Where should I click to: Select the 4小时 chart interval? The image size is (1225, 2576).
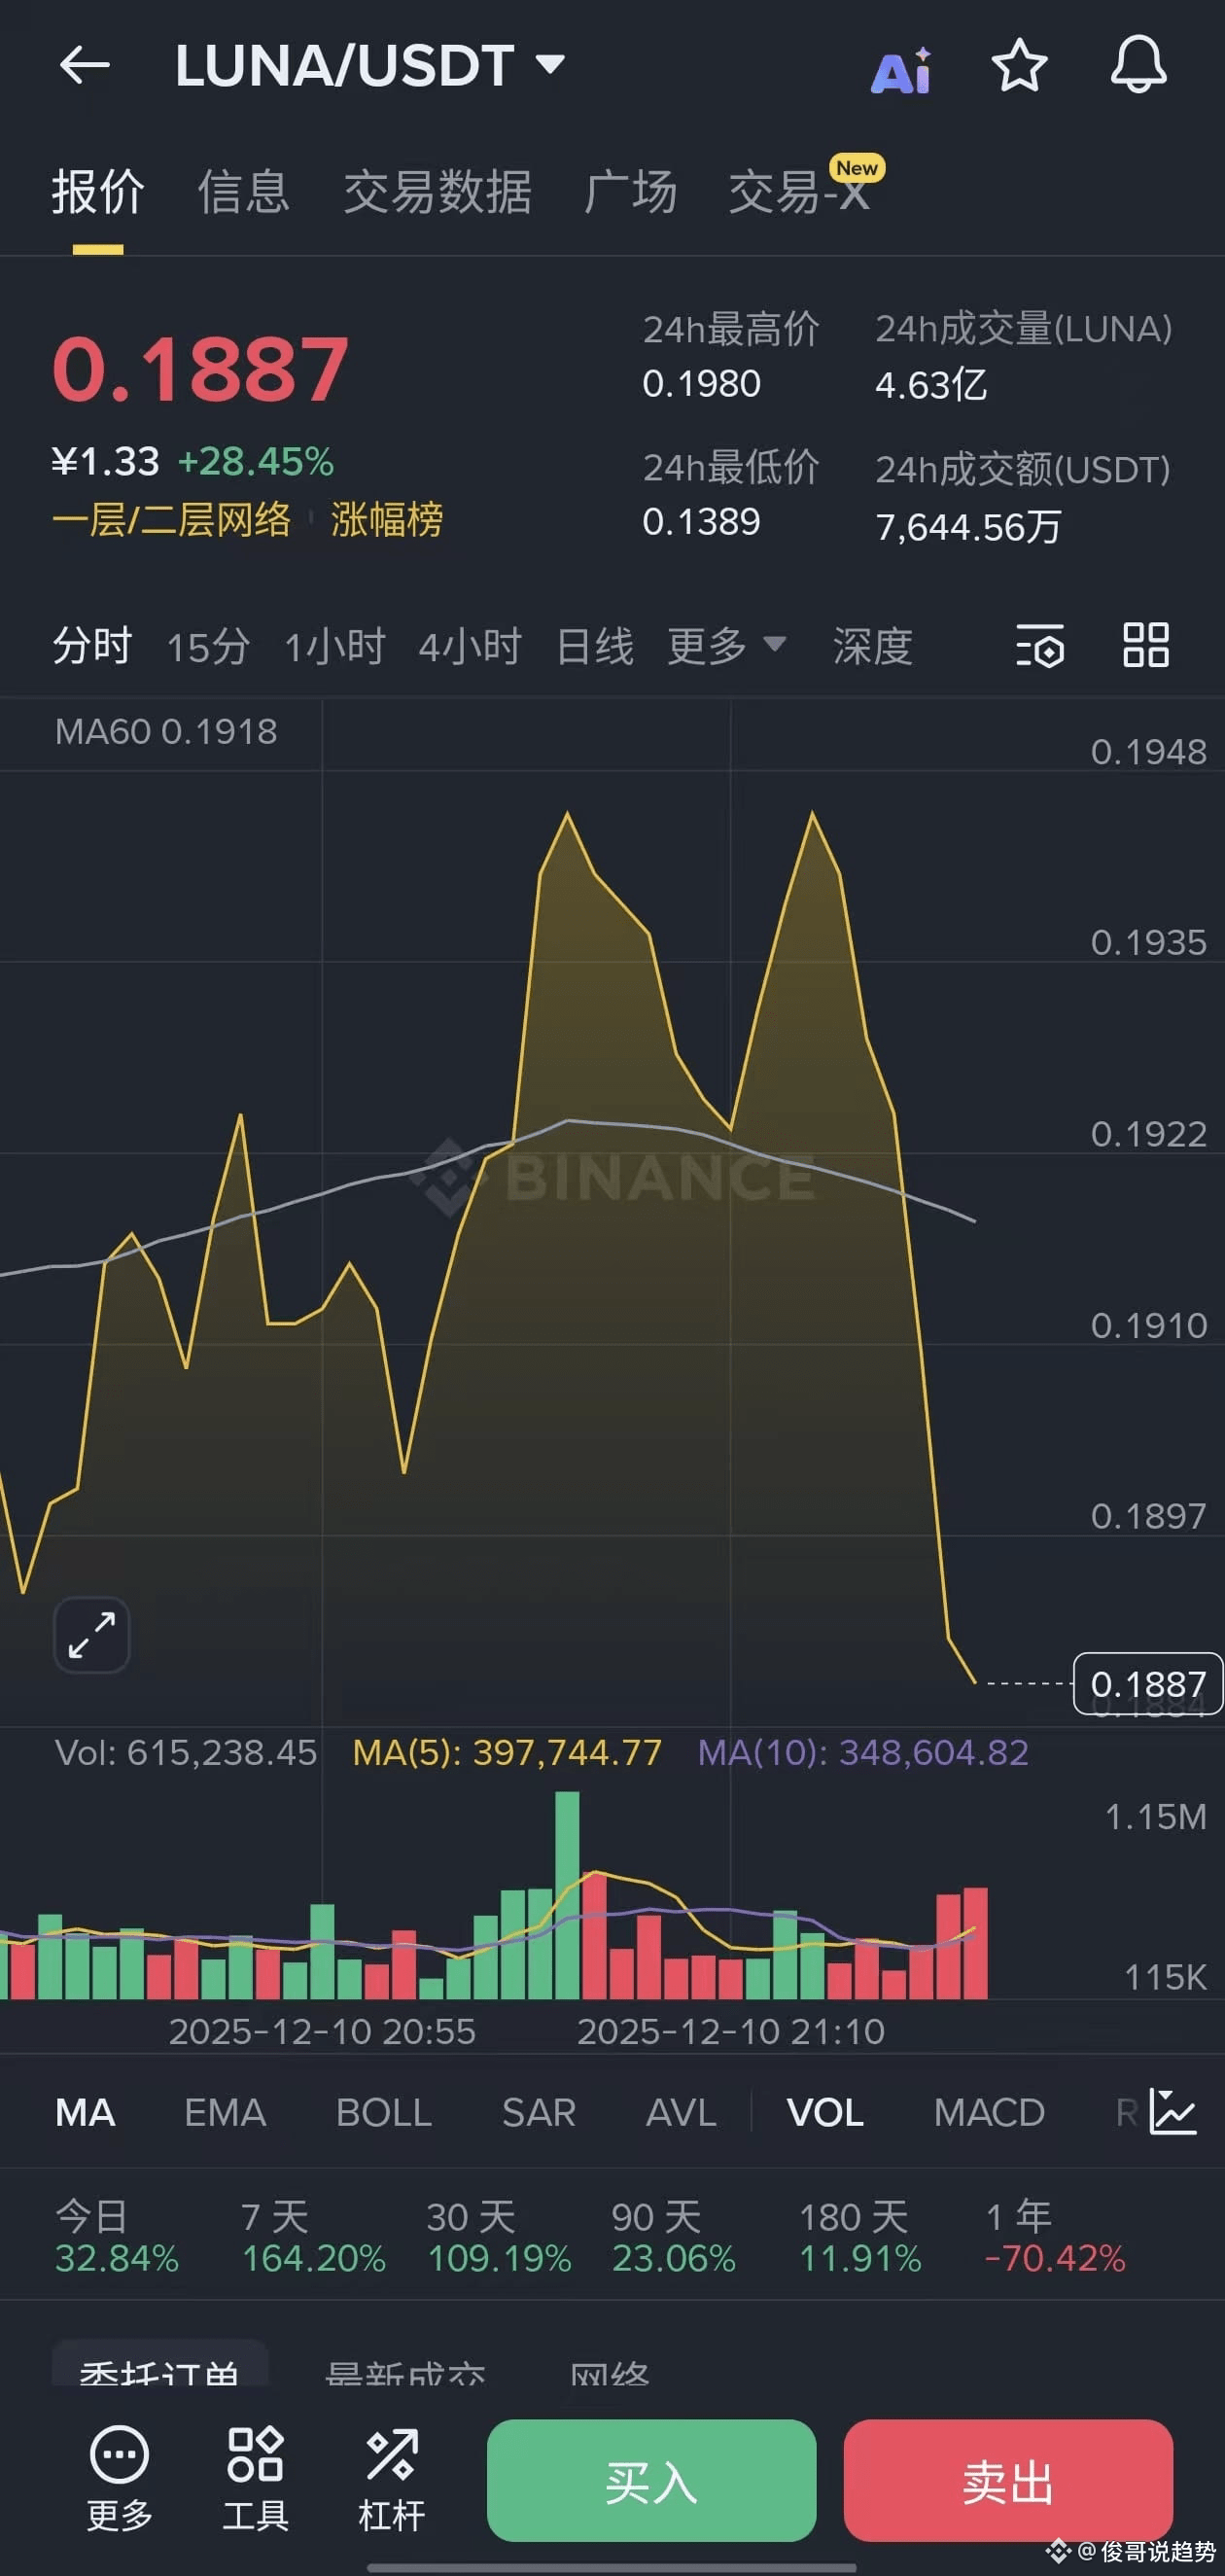tap(470, 646)
